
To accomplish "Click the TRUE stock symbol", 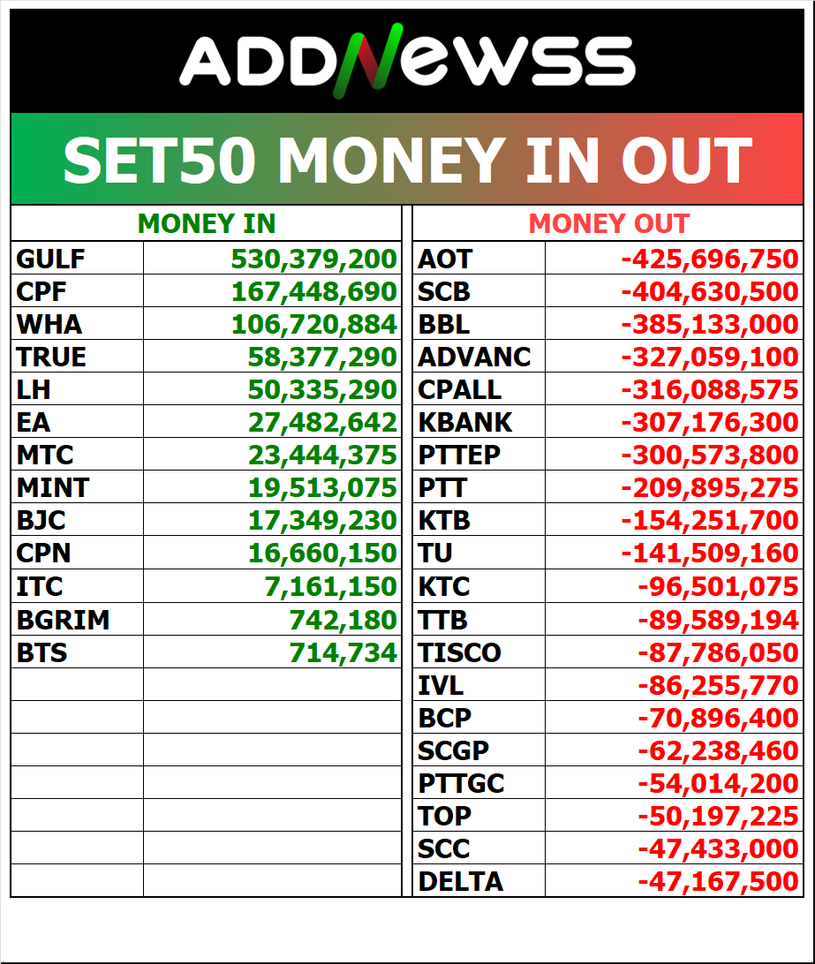I will 51,357.
